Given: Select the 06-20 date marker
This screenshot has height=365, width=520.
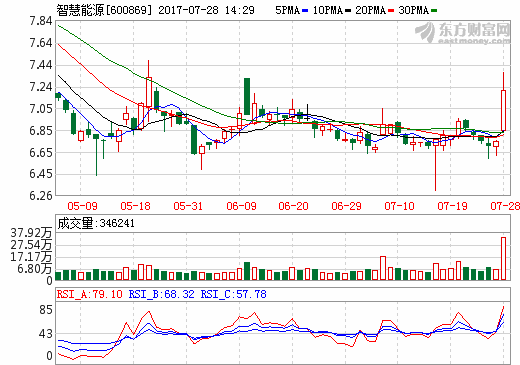Looking at the screenshot, I should (x=293, y=206).
